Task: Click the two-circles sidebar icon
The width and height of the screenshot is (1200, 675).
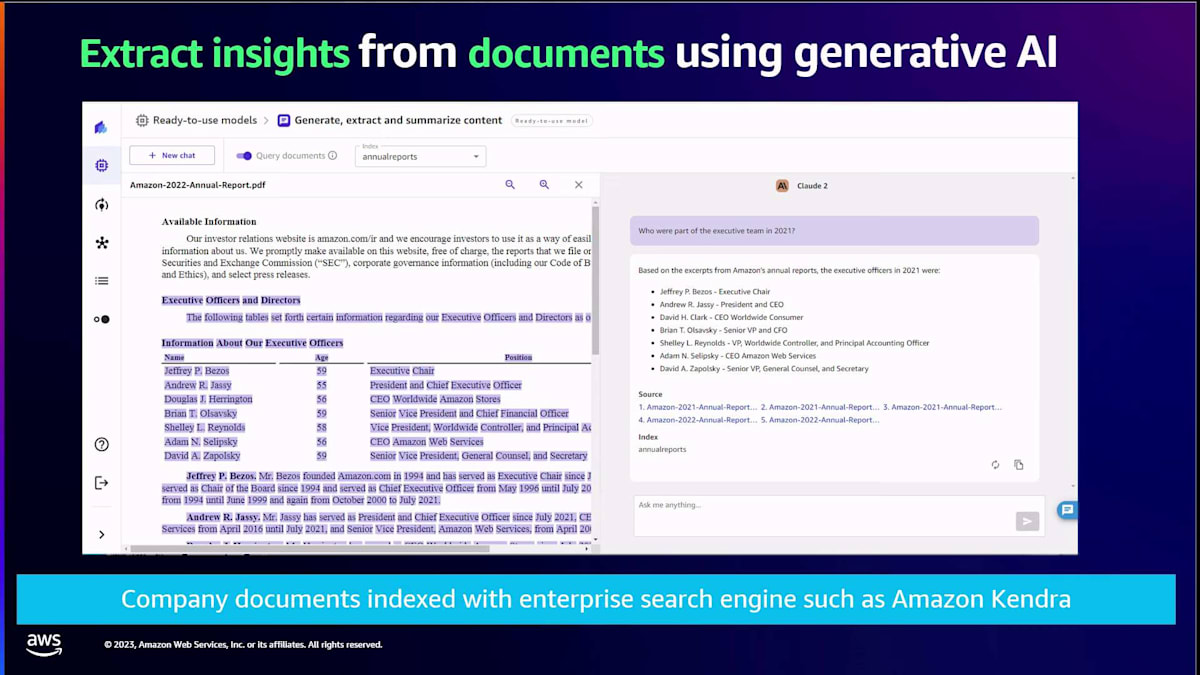Action: tap(101, 319)
